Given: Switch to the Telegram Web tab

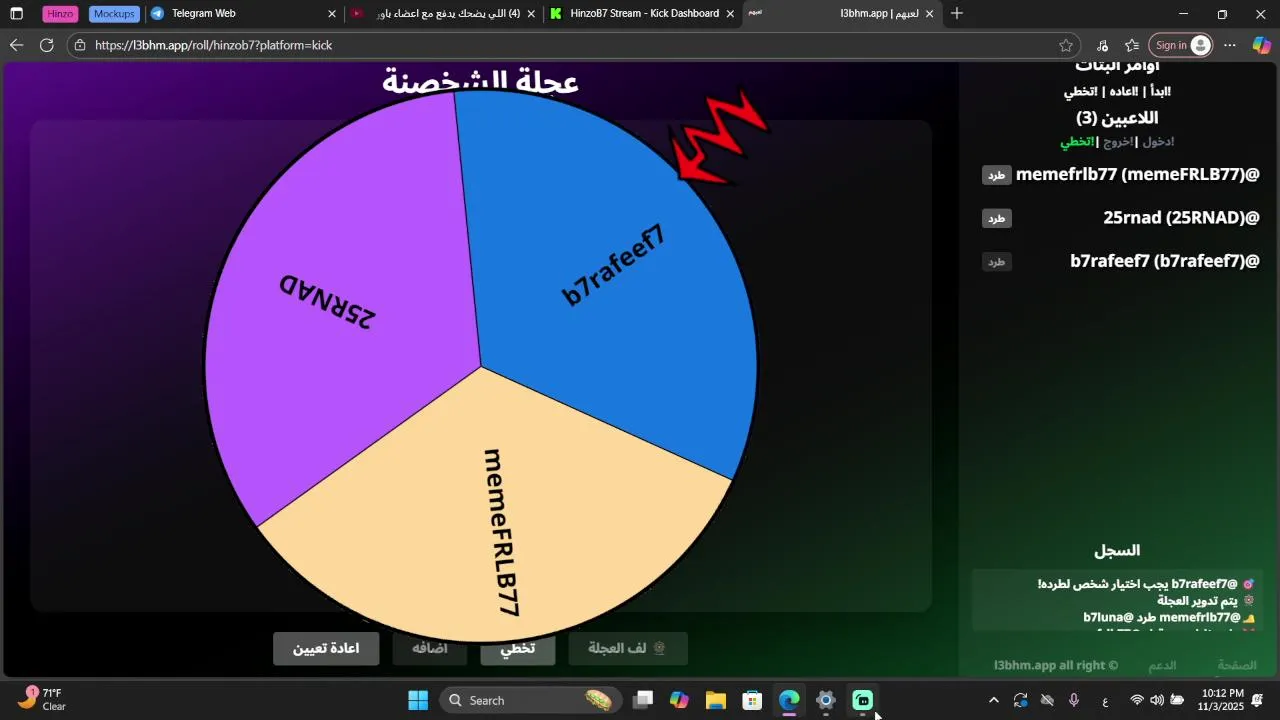Looking at the screenshot, I should pyautogui.click(x=243, y=14).
